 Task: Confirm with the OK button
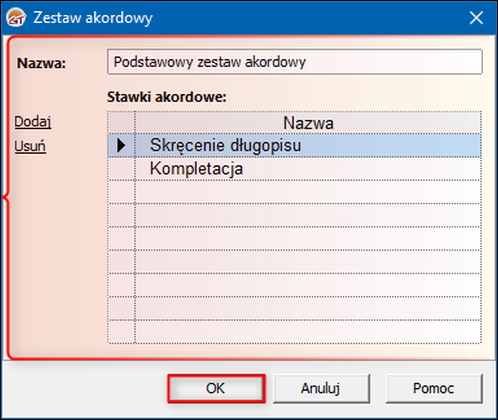[x=216, y=388]
